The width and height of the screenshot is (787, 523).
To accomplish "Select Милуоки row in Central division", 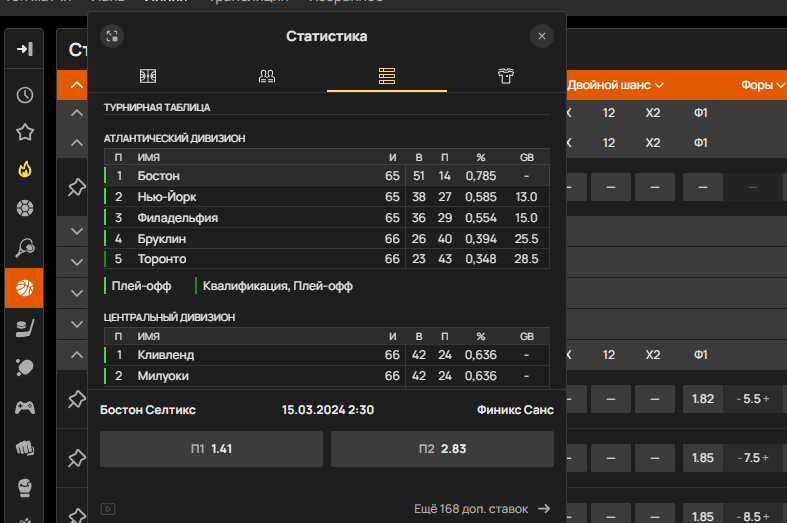I will click(327, 376).
